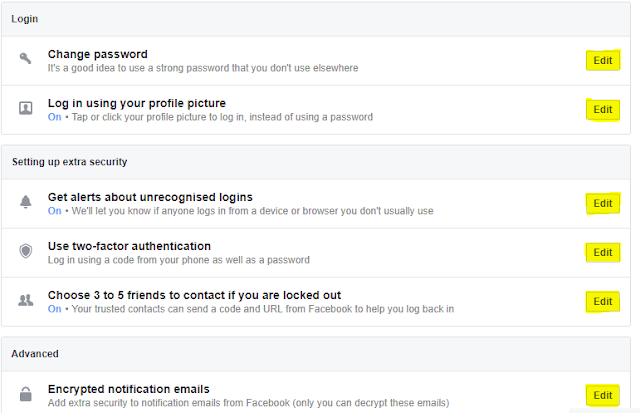Viewport: 640px width, 413px height.
Task: Open the Change password row title
Action: pyautogui.click(x=98, y=54)
